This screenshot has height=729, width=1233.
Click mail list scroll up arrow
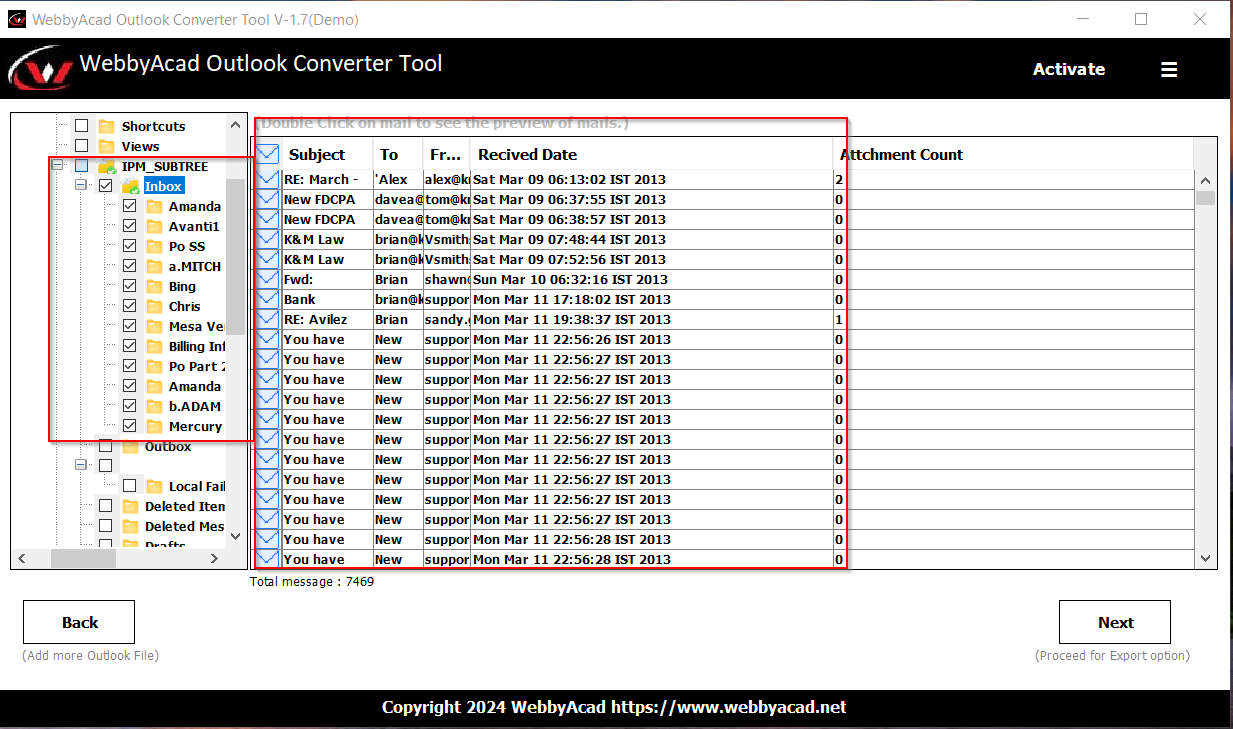[x=1205, y=180]
